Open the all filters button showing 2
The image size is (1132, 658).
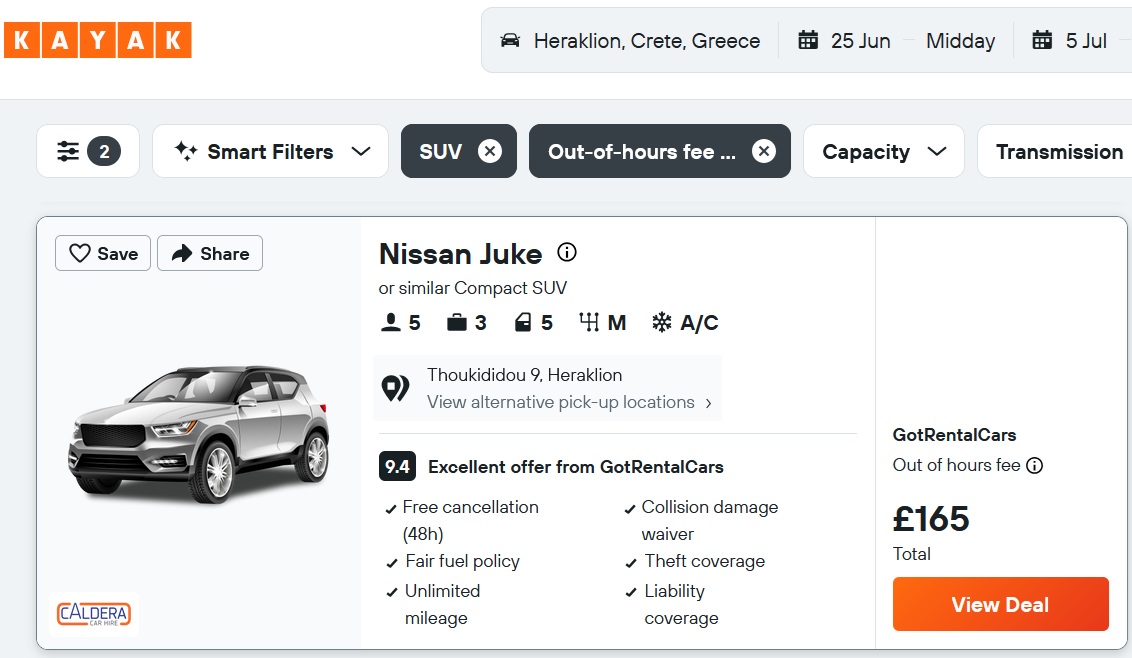pos(88,151)
